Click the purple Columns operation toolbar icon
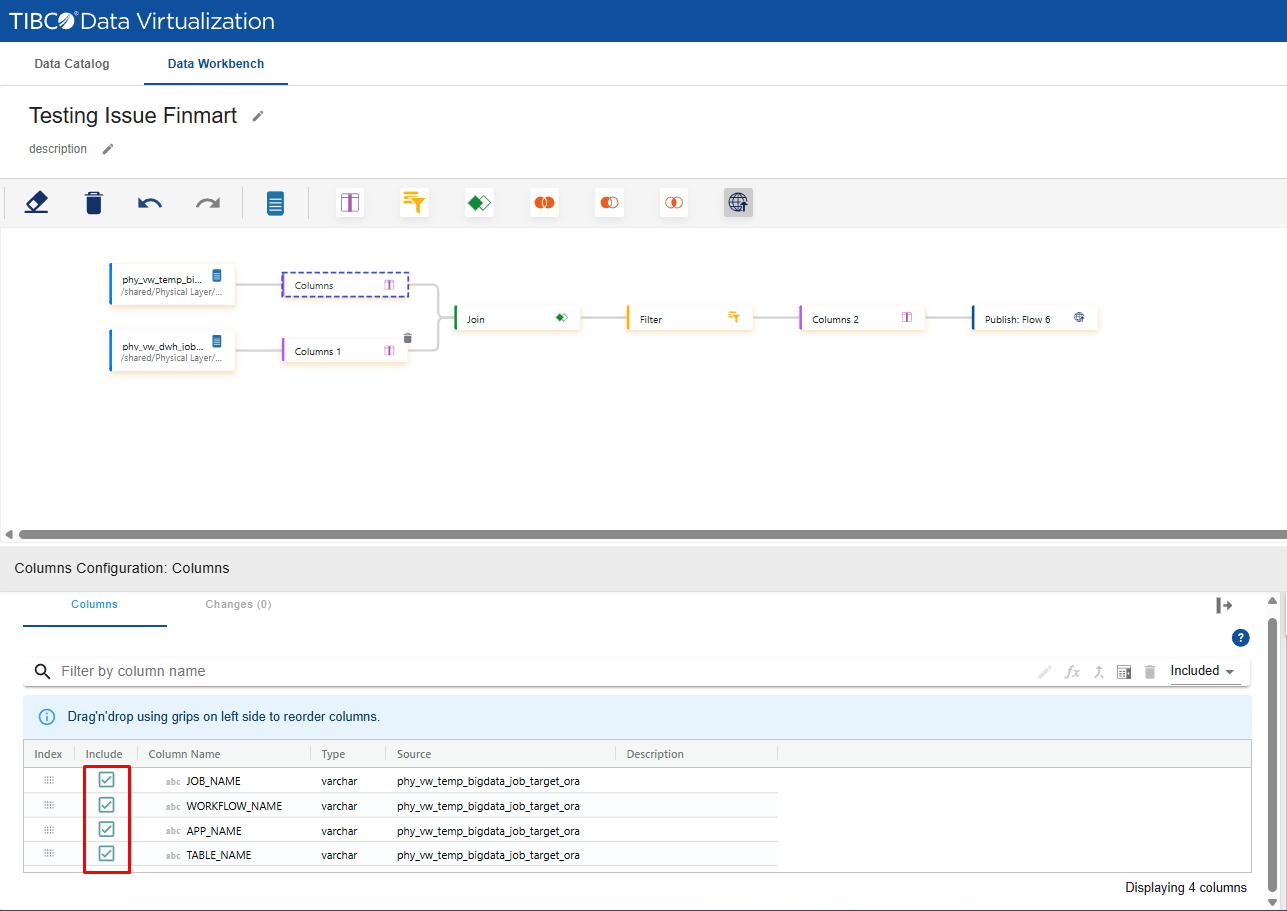 tap(350, 203)
